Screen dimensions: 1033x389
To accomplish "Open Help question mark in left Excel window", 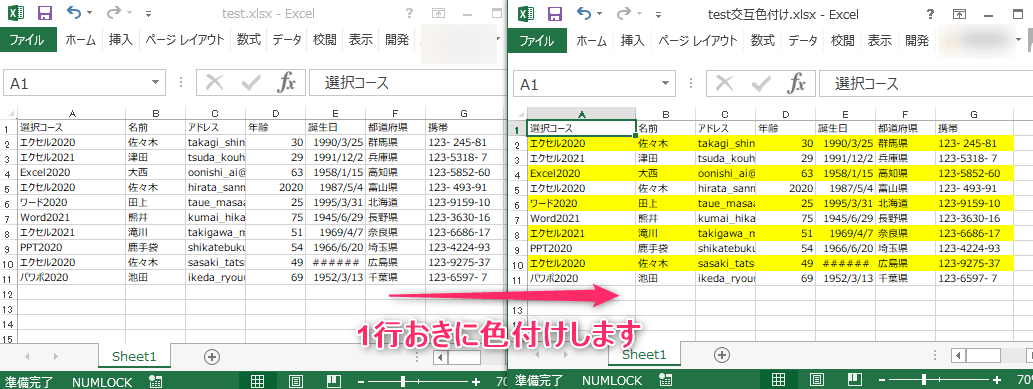I will click(410, 14).
